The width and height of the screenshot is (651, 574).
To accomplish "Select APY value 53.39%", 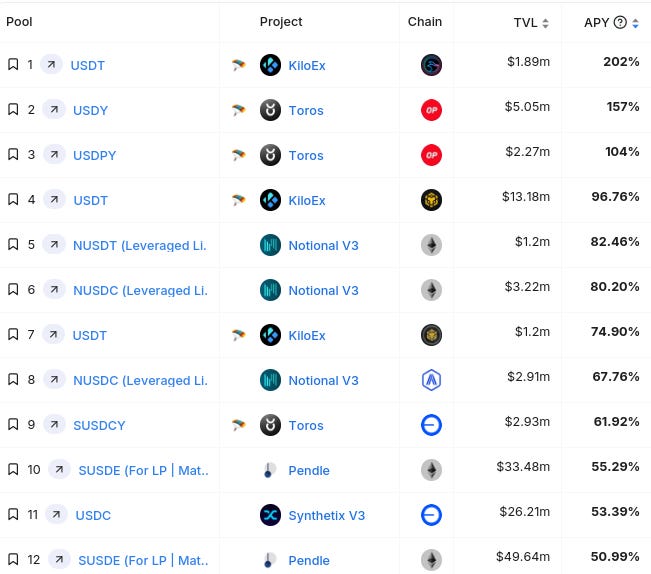I will pyautogui.click(x=615, y=511).
